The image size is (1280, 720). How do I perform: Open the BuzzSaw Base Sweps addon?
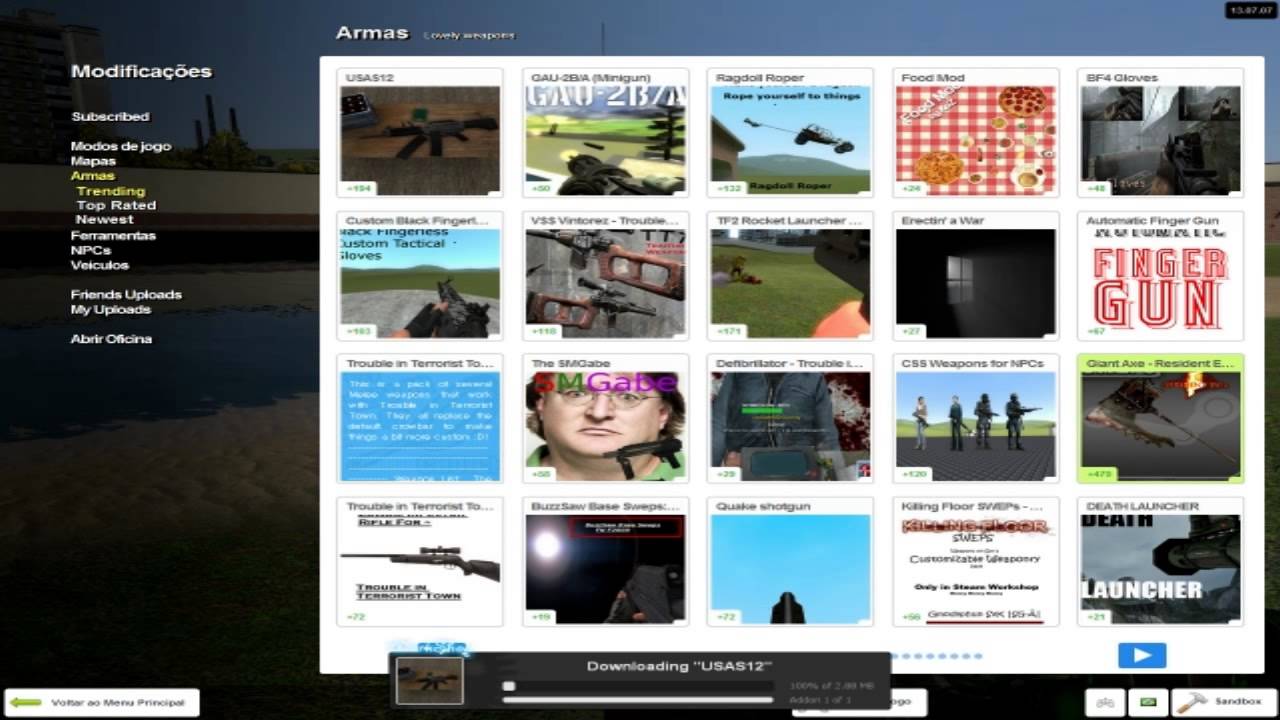click(x=605, y=562)
